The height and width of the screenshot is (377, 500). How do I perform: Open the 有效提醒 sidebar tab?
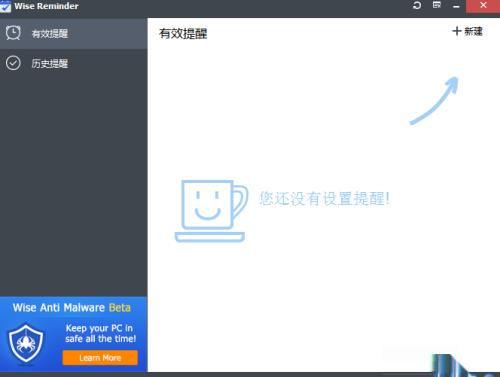73,34
